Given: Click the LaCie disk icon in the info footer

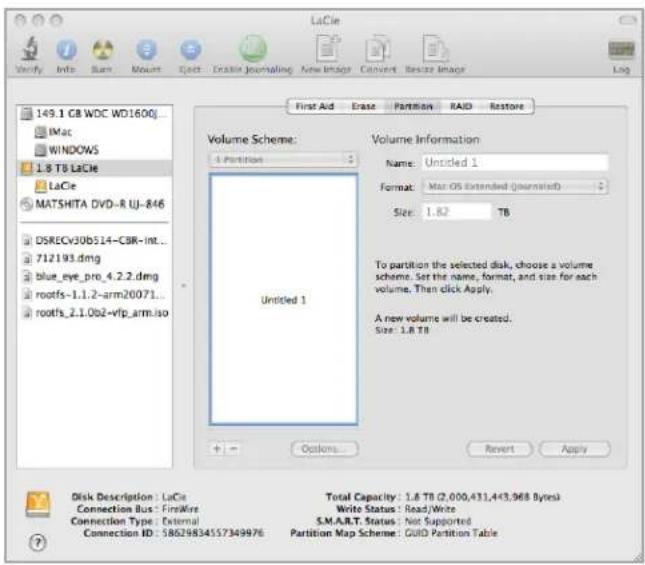Looking at the screenshot, I should pyautogui.click(x=38, y=503).
